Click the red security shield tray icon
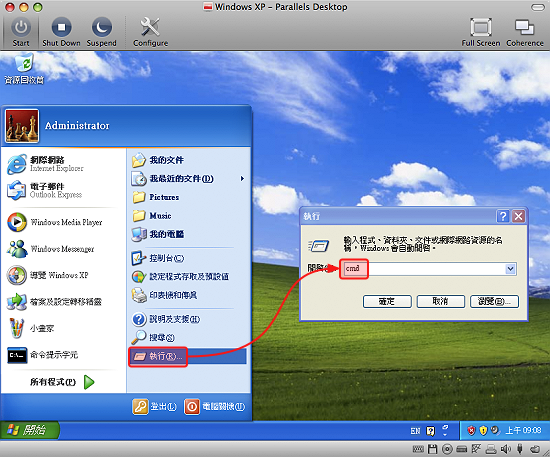Screen dimensions: 550x457 (471, 430)
